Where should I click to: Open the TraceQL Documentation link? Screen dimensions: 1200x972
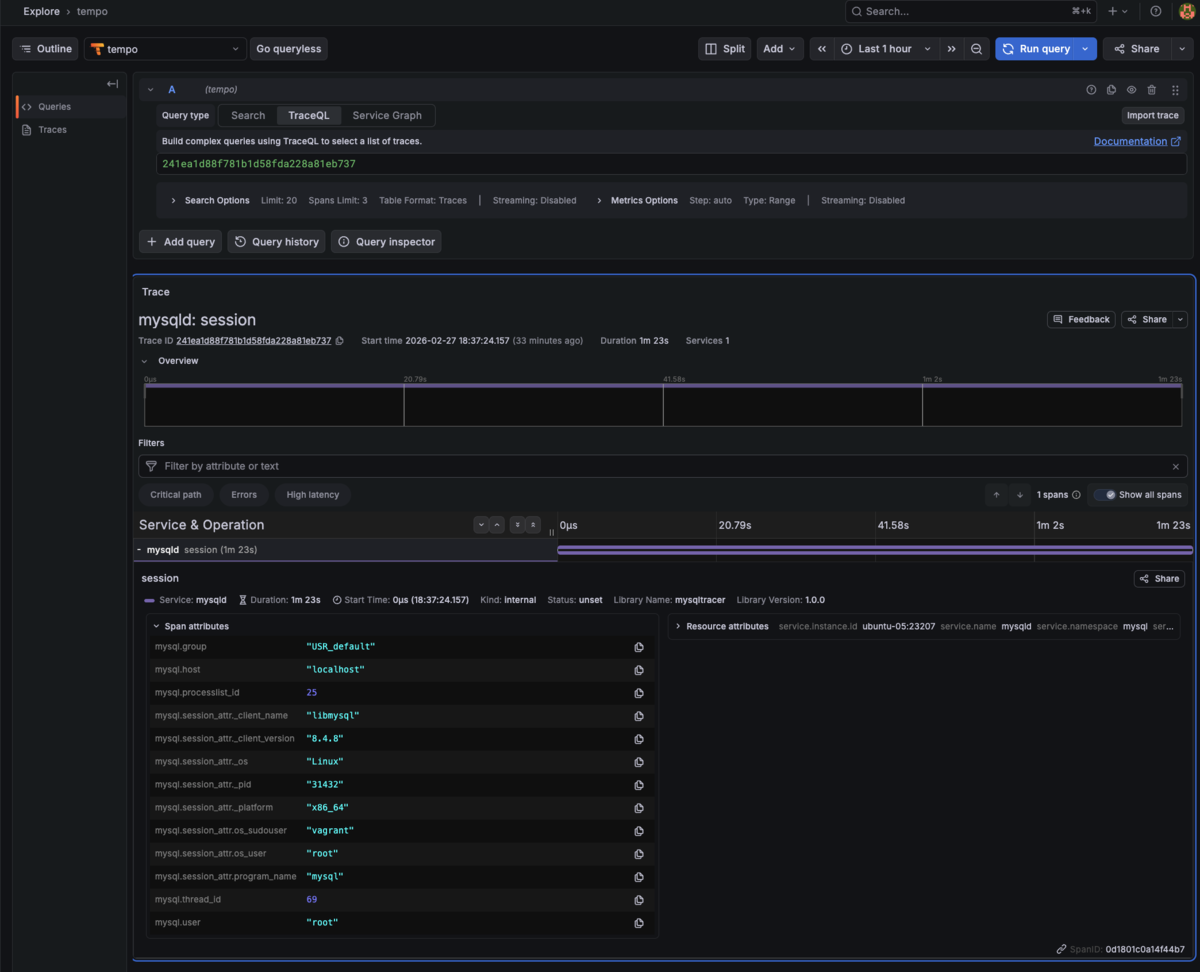click(x=1137, y=142)
